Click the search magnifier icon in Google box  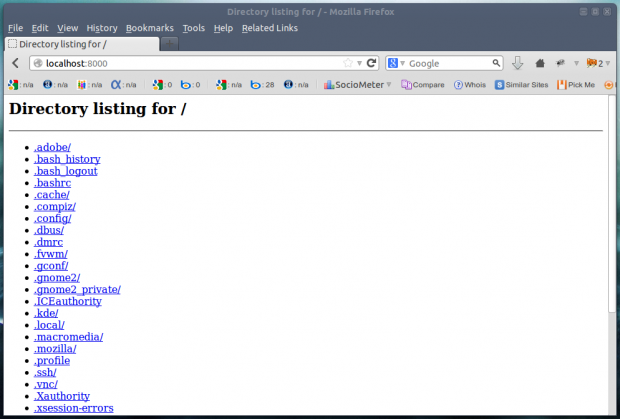(496, 63)
